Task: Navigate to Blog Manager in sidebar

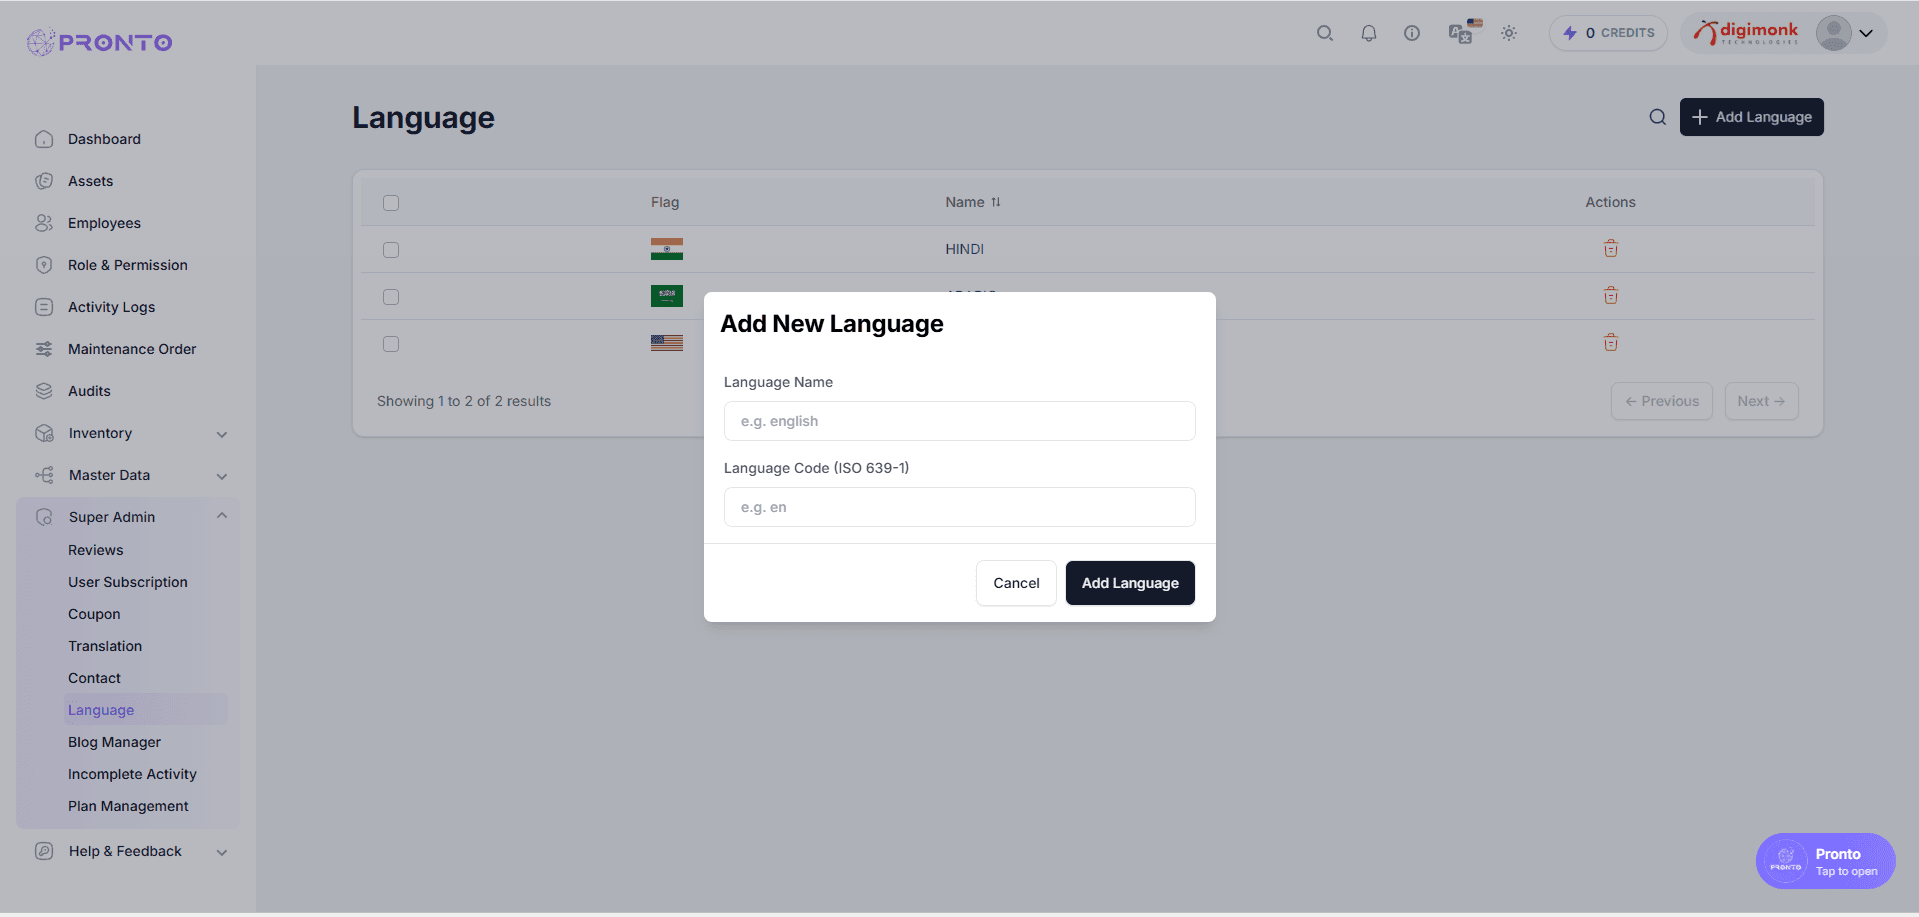Action: [x=114, y=741]
